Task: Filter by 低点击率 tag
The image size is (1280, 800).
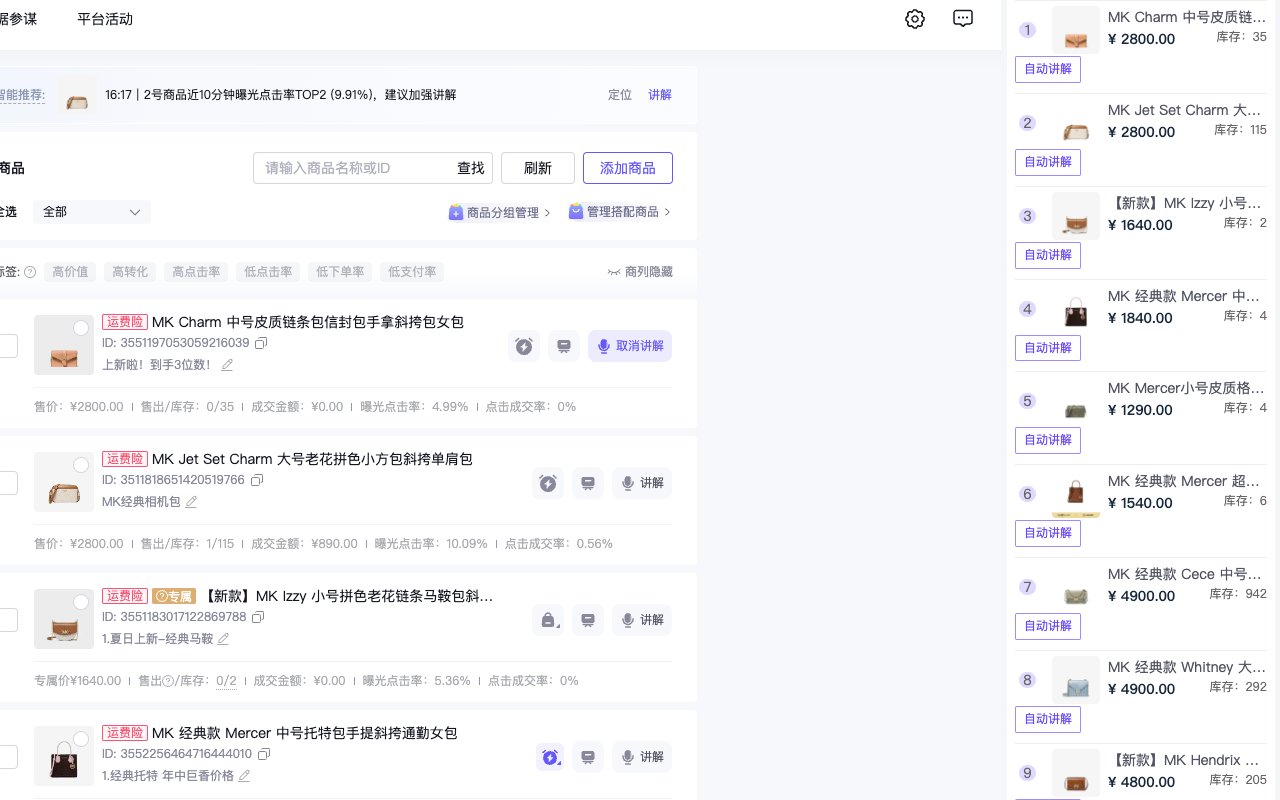Action: click(268, 272)
